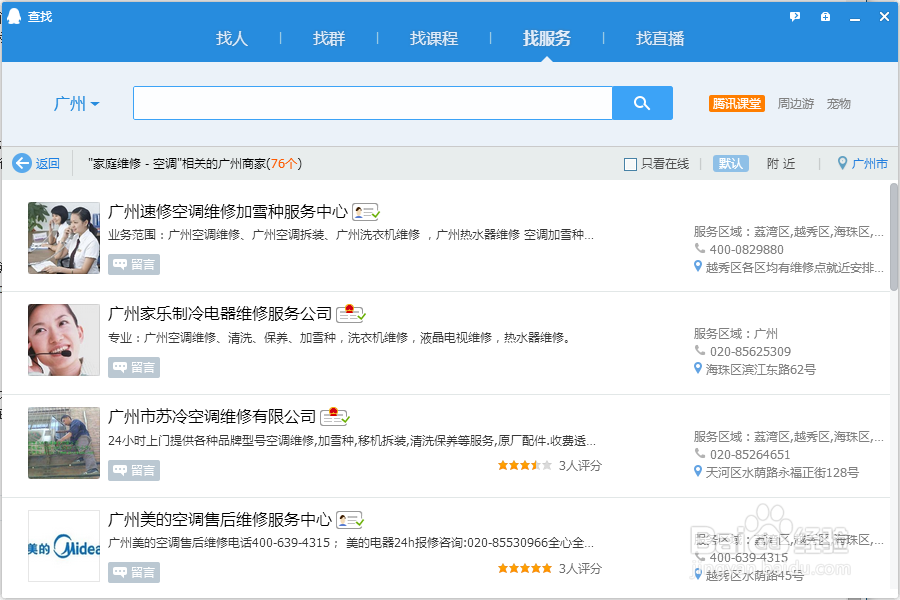
Task: Click address pin beside 海珠区滨江东路62号
Action: pos(698,369)
